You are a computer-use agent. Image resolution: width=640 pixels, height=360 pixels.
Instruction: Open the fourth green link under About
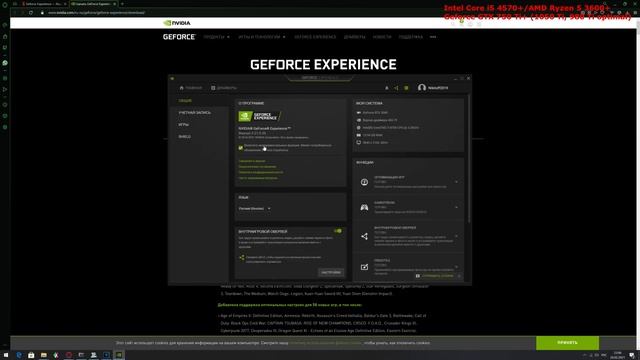click(258, 178)
